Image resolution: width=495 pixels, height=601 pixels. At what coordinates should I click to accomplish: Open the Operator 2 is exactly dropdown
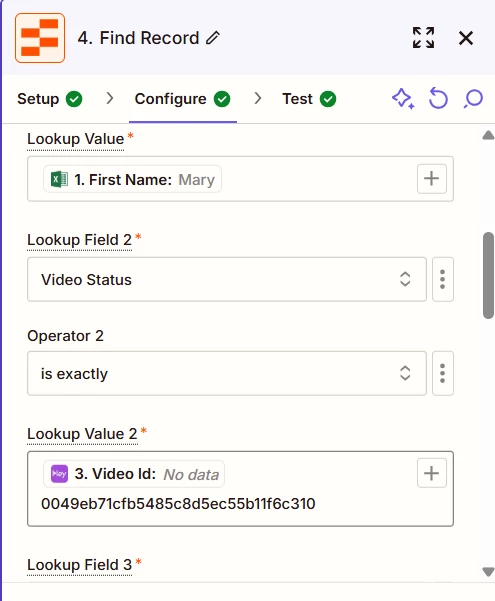click(227, 373)
